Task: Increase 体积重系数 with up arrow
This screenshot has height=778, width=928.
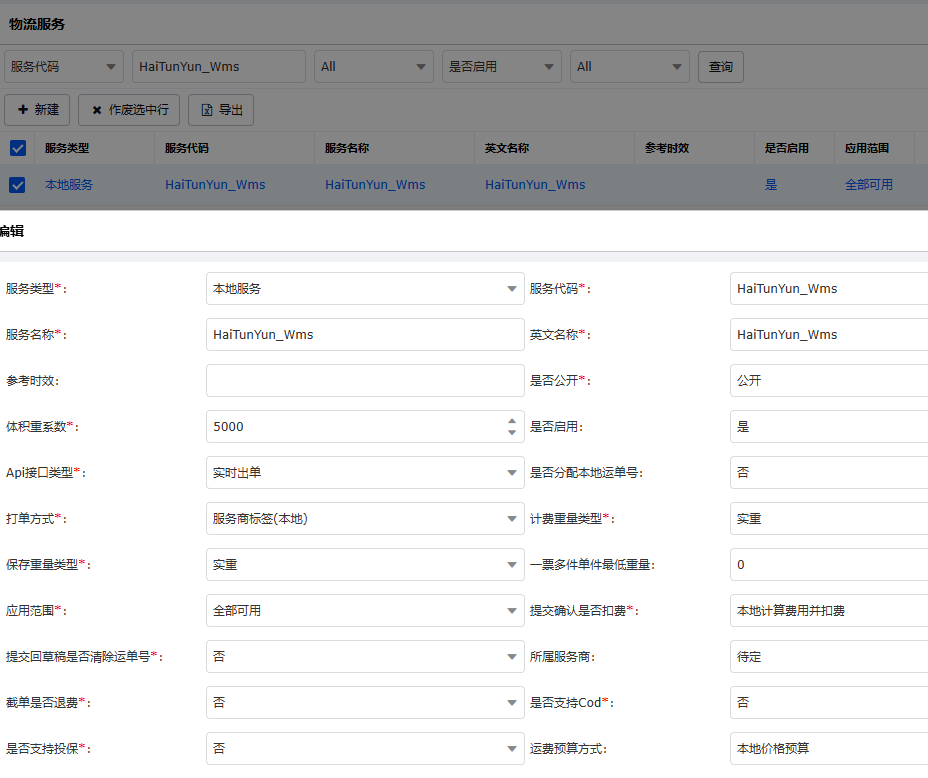Action: click(x=512, y=421)
